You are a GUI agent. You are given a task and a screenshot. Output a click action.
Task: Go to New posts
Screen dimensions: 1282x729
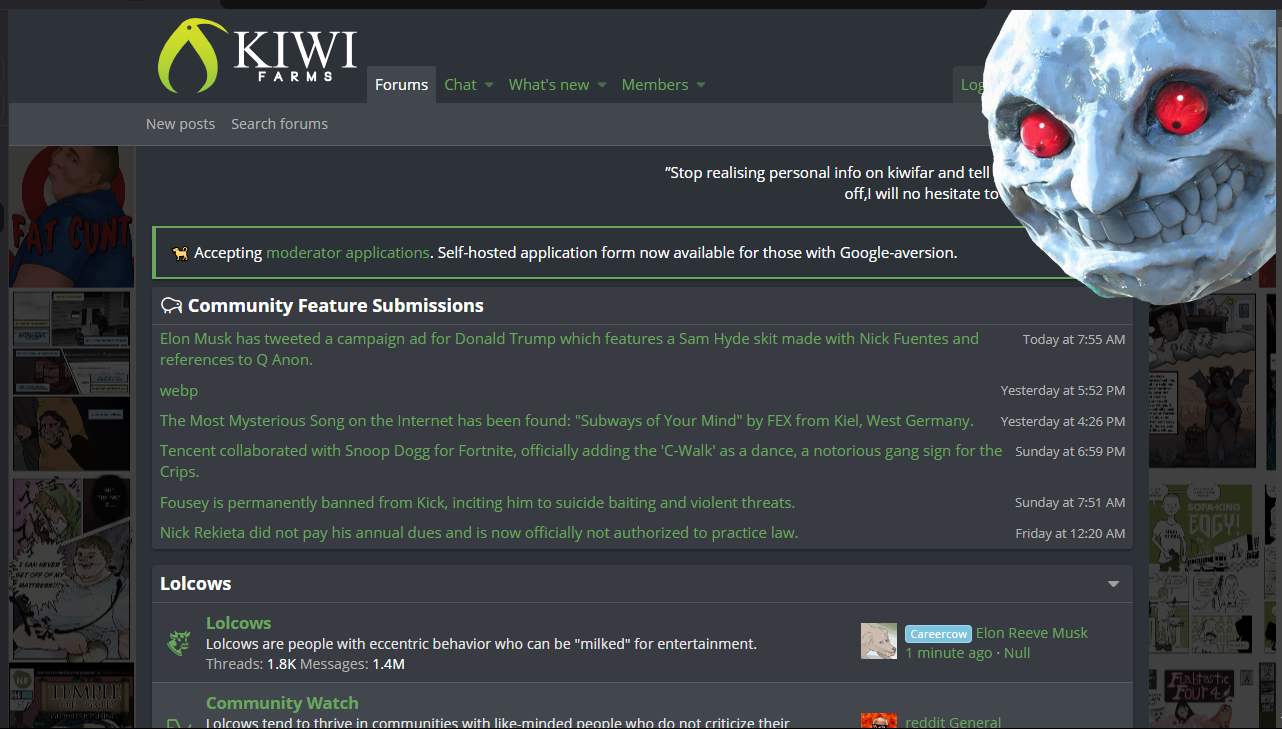click(180, 124)
